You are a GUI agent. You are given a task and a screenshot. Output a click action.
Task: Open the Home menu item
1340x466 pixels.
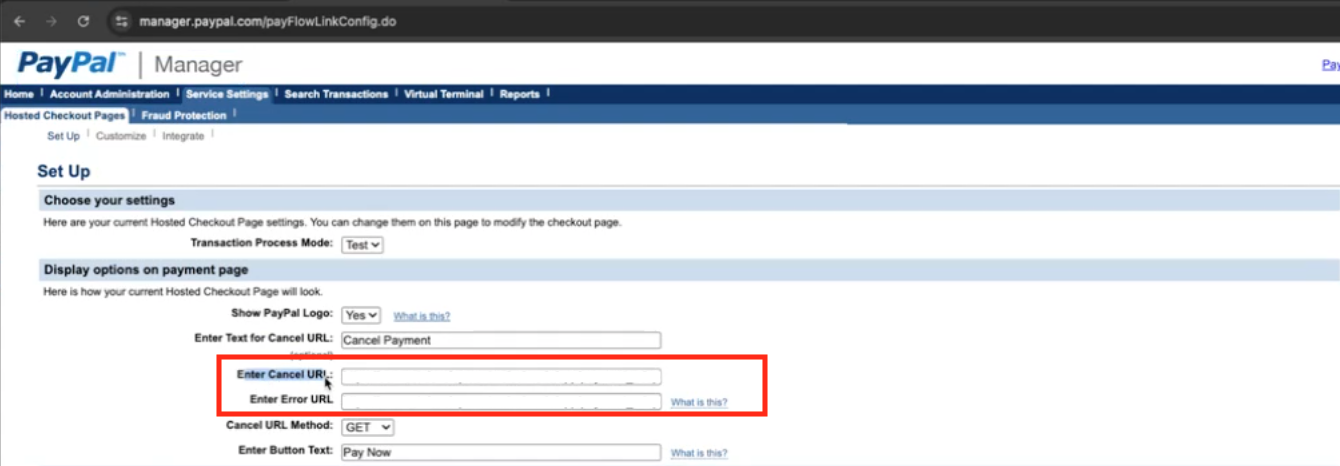pyautogui.click(x=19, y=94)
